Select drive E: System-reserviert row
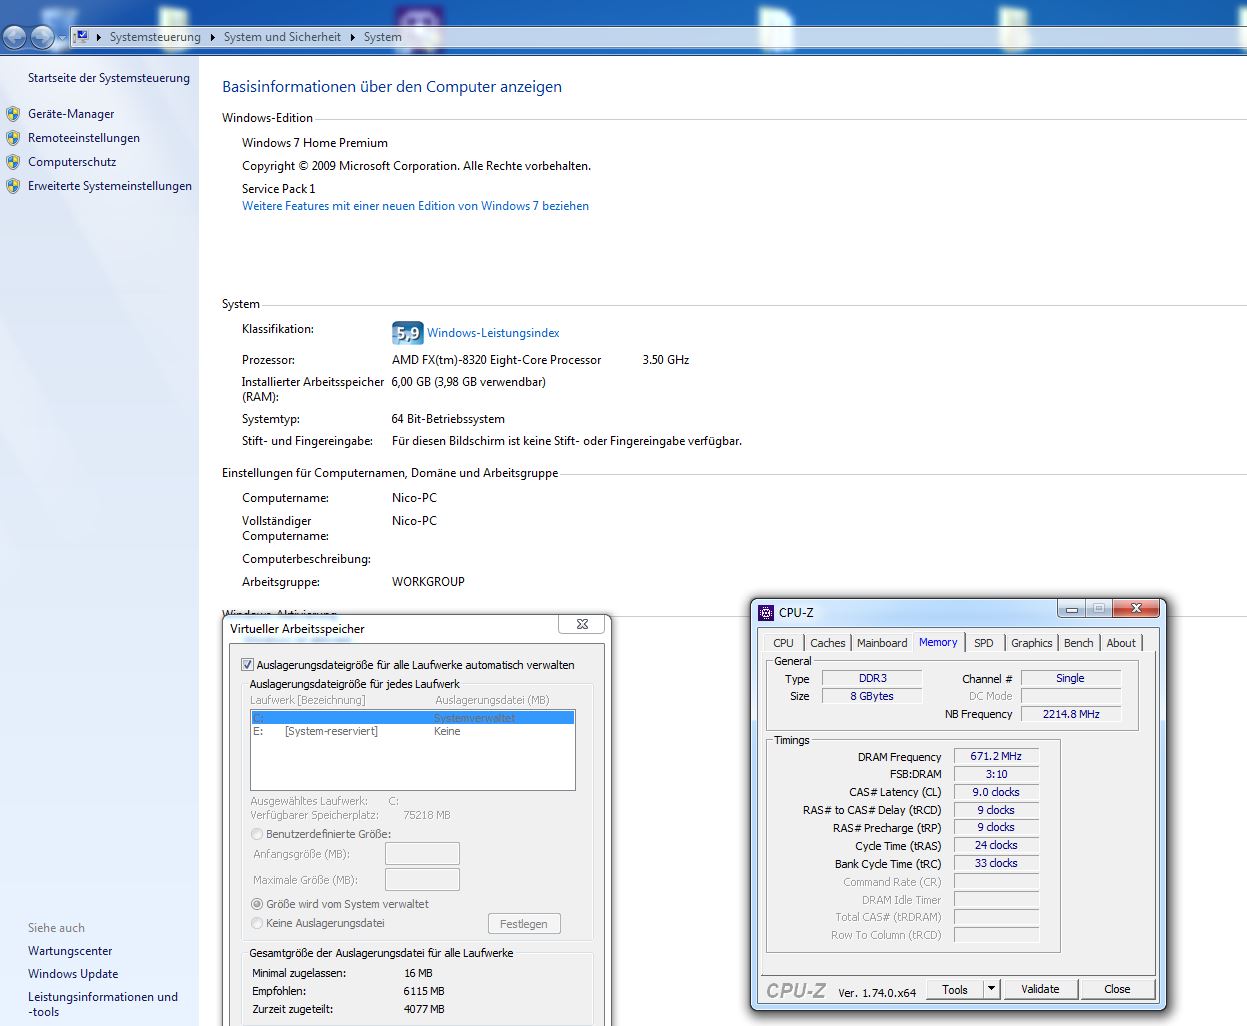The height and width of the screenshot is (1026, 1247). click(x=413, y=731)
